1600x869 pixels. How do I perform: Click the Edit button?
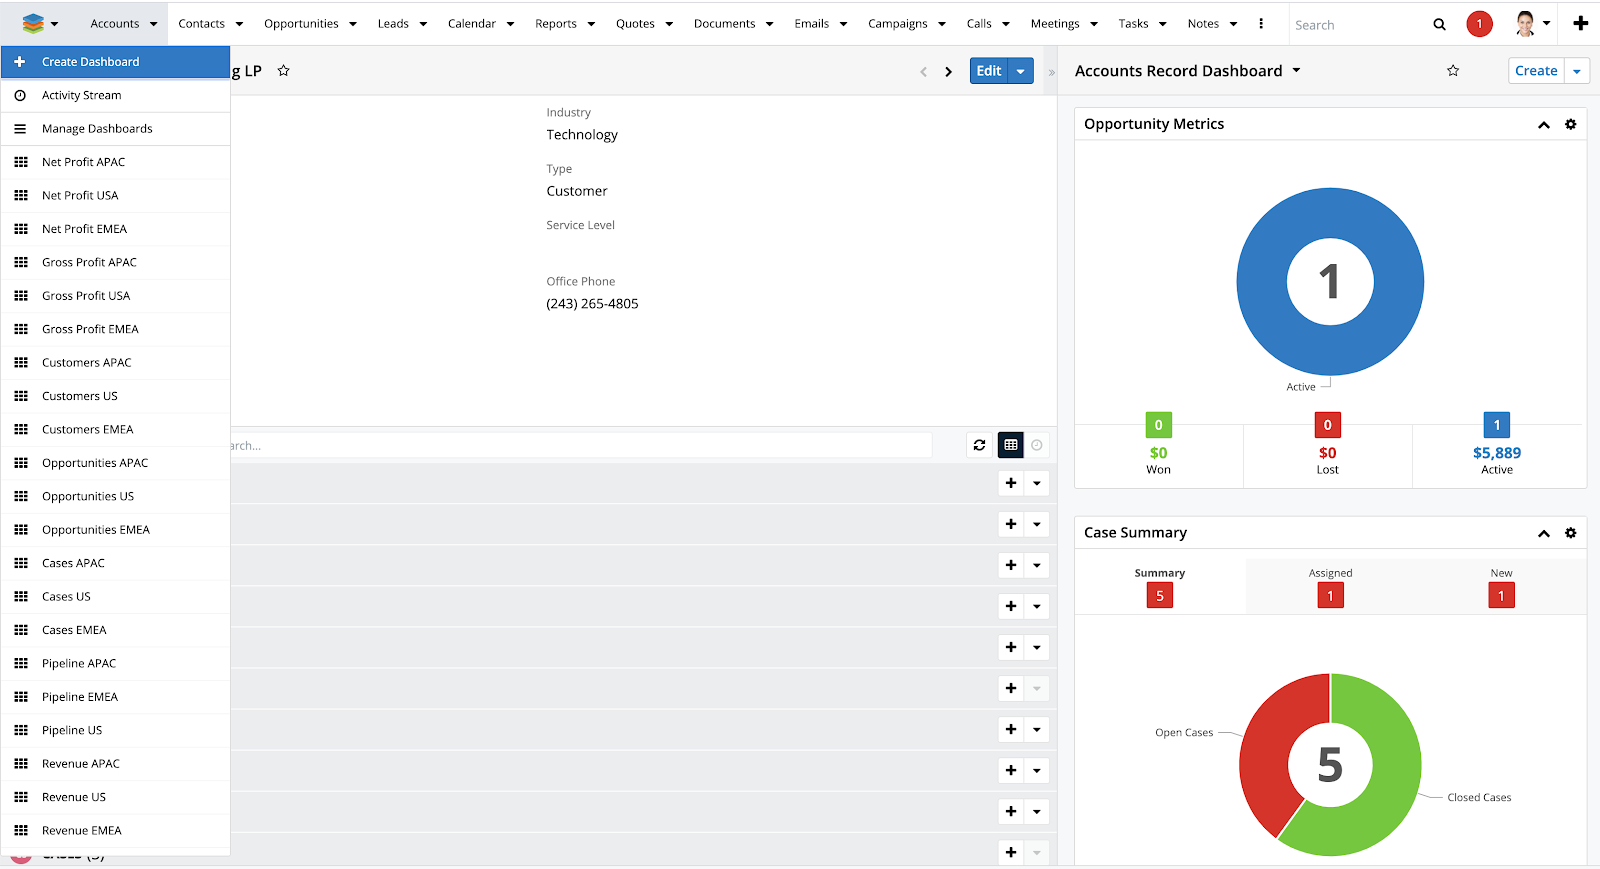(x=988, y=71)
